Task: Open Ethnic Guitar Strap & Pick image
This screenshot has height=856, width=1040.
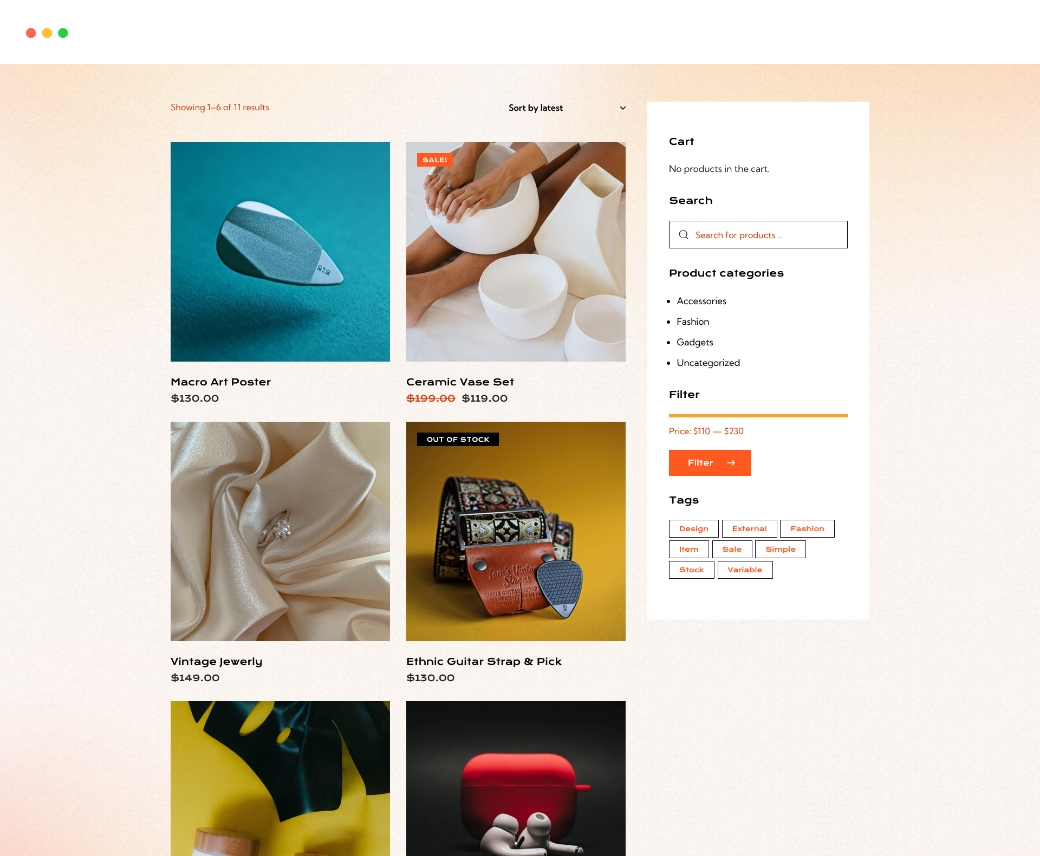Action: pyautogui.click(x=516, y=532)
